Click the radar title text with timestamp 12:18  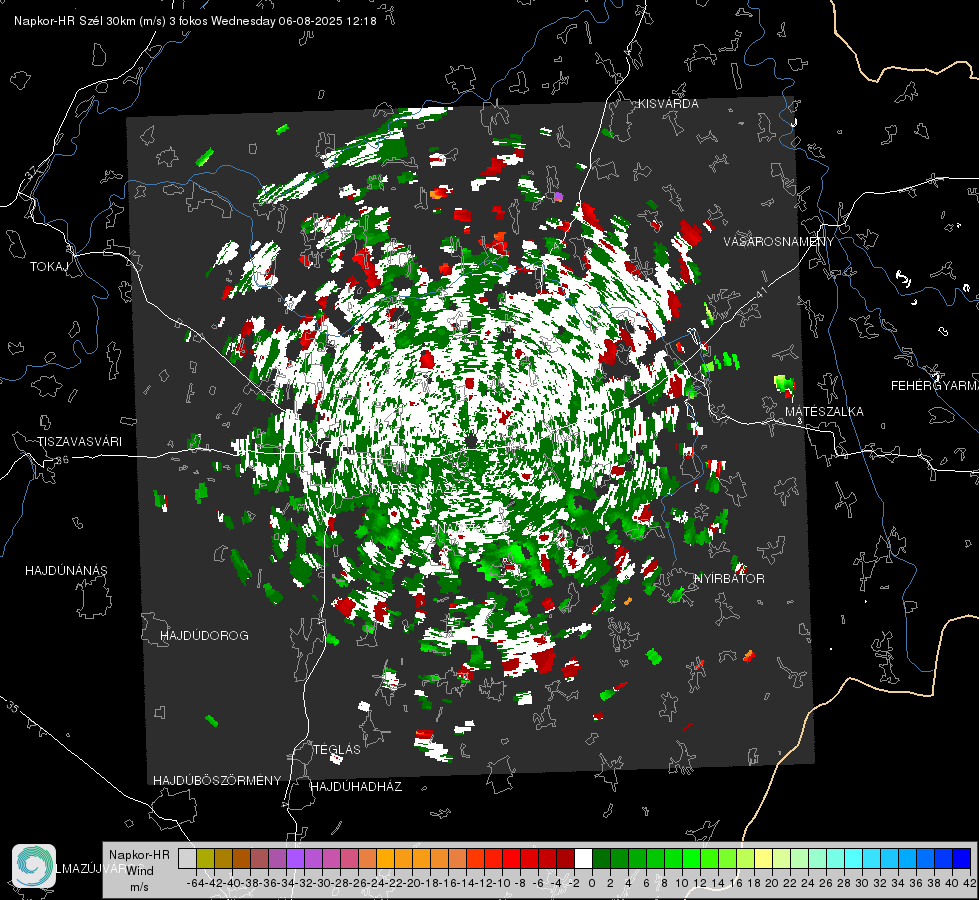pos(195,21)
